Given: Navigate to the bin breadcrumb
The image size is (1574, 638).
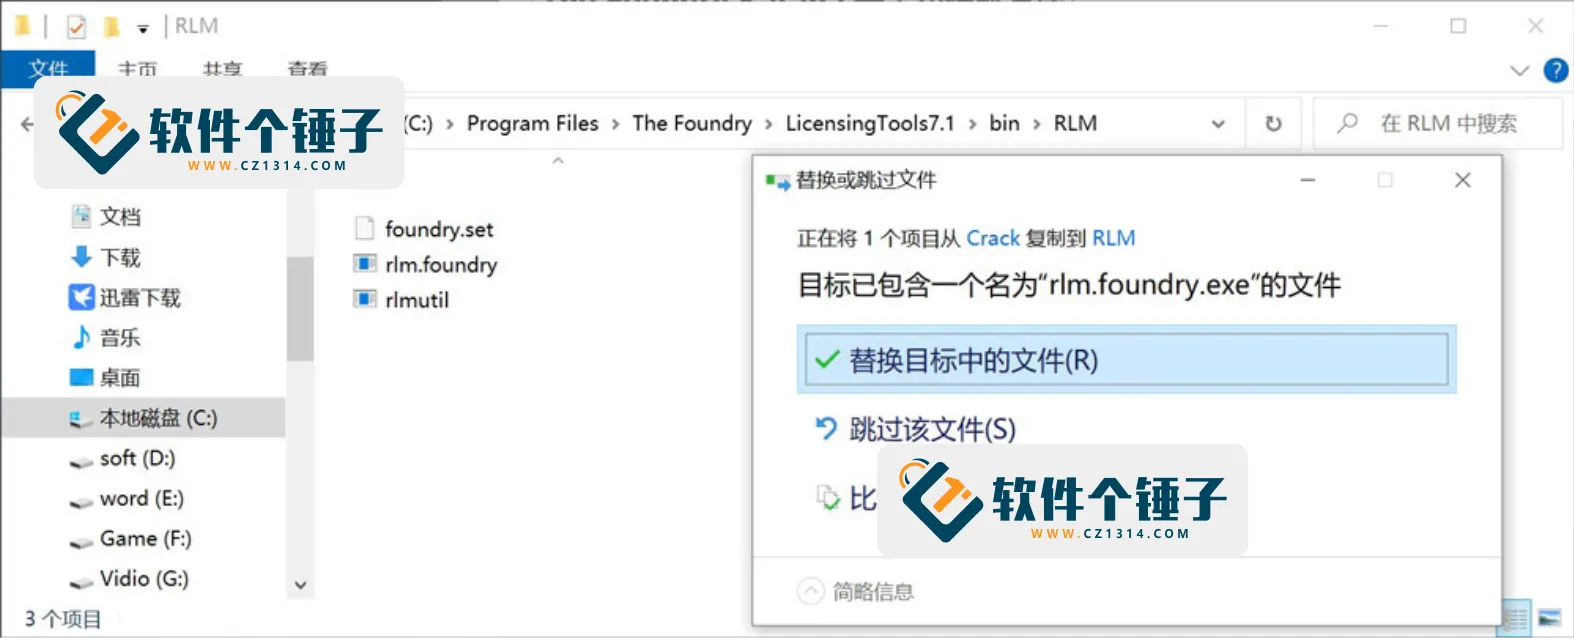Looking at the screenshot, I should click(x=1005, y=123).
